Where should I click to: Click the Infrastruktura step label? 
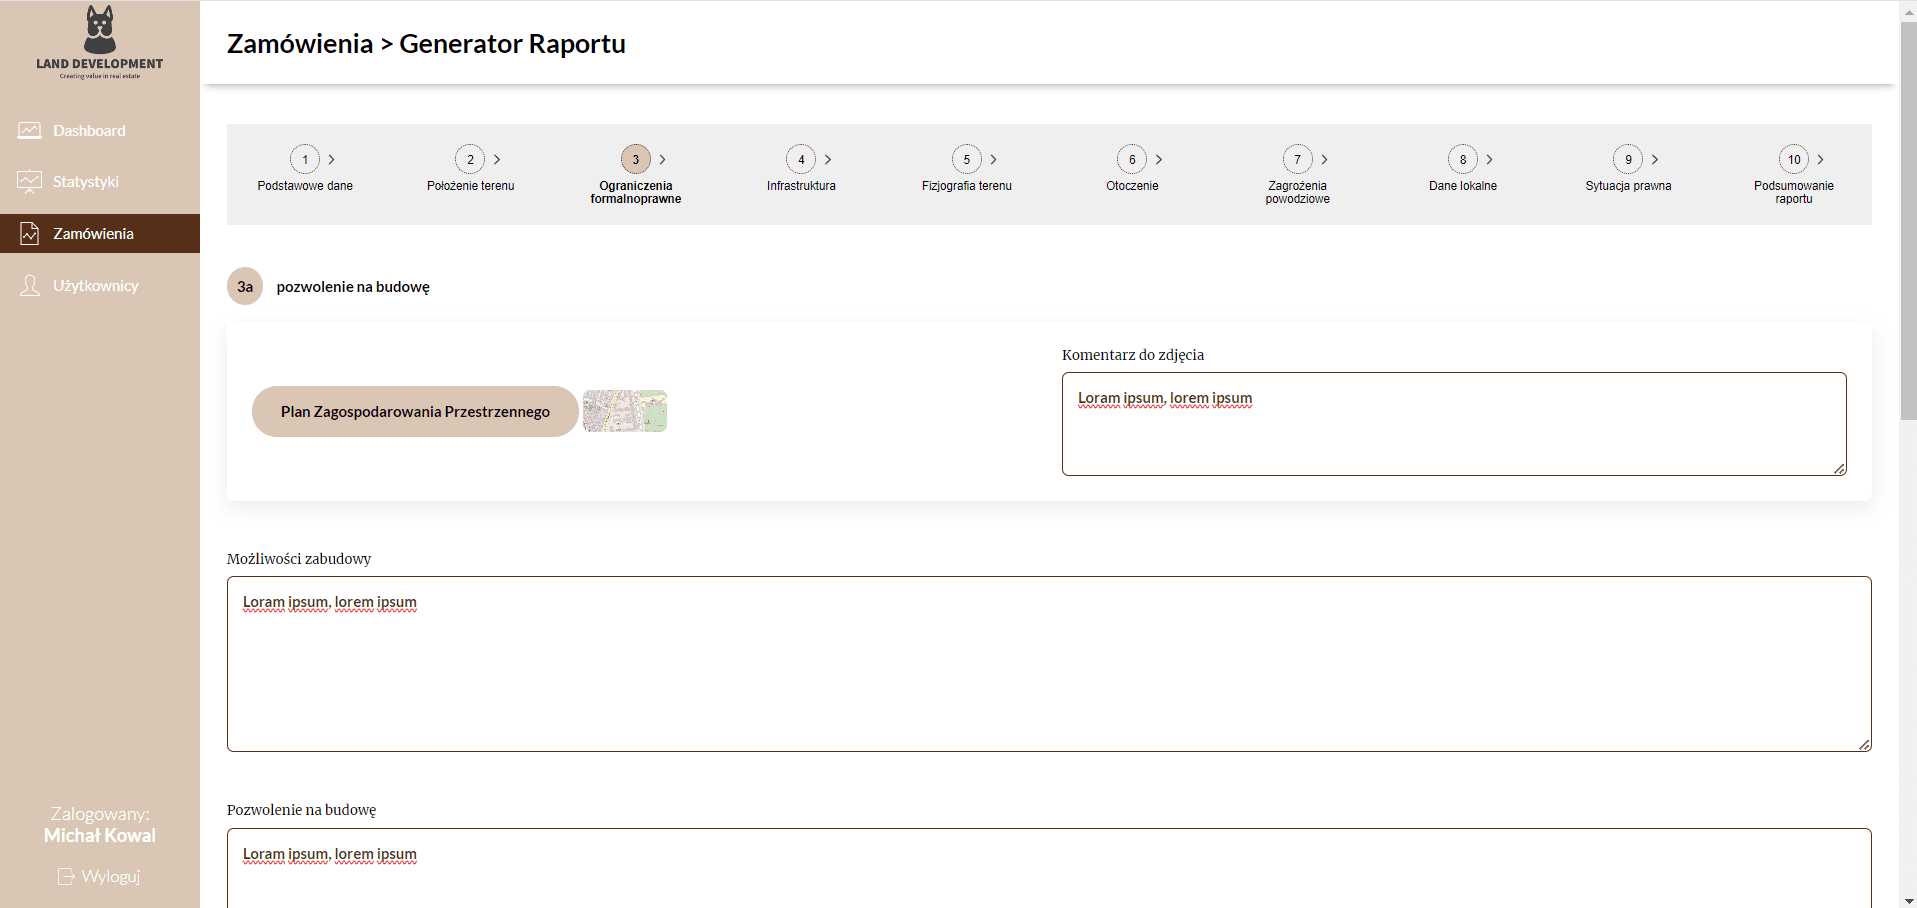click(801, 186)
